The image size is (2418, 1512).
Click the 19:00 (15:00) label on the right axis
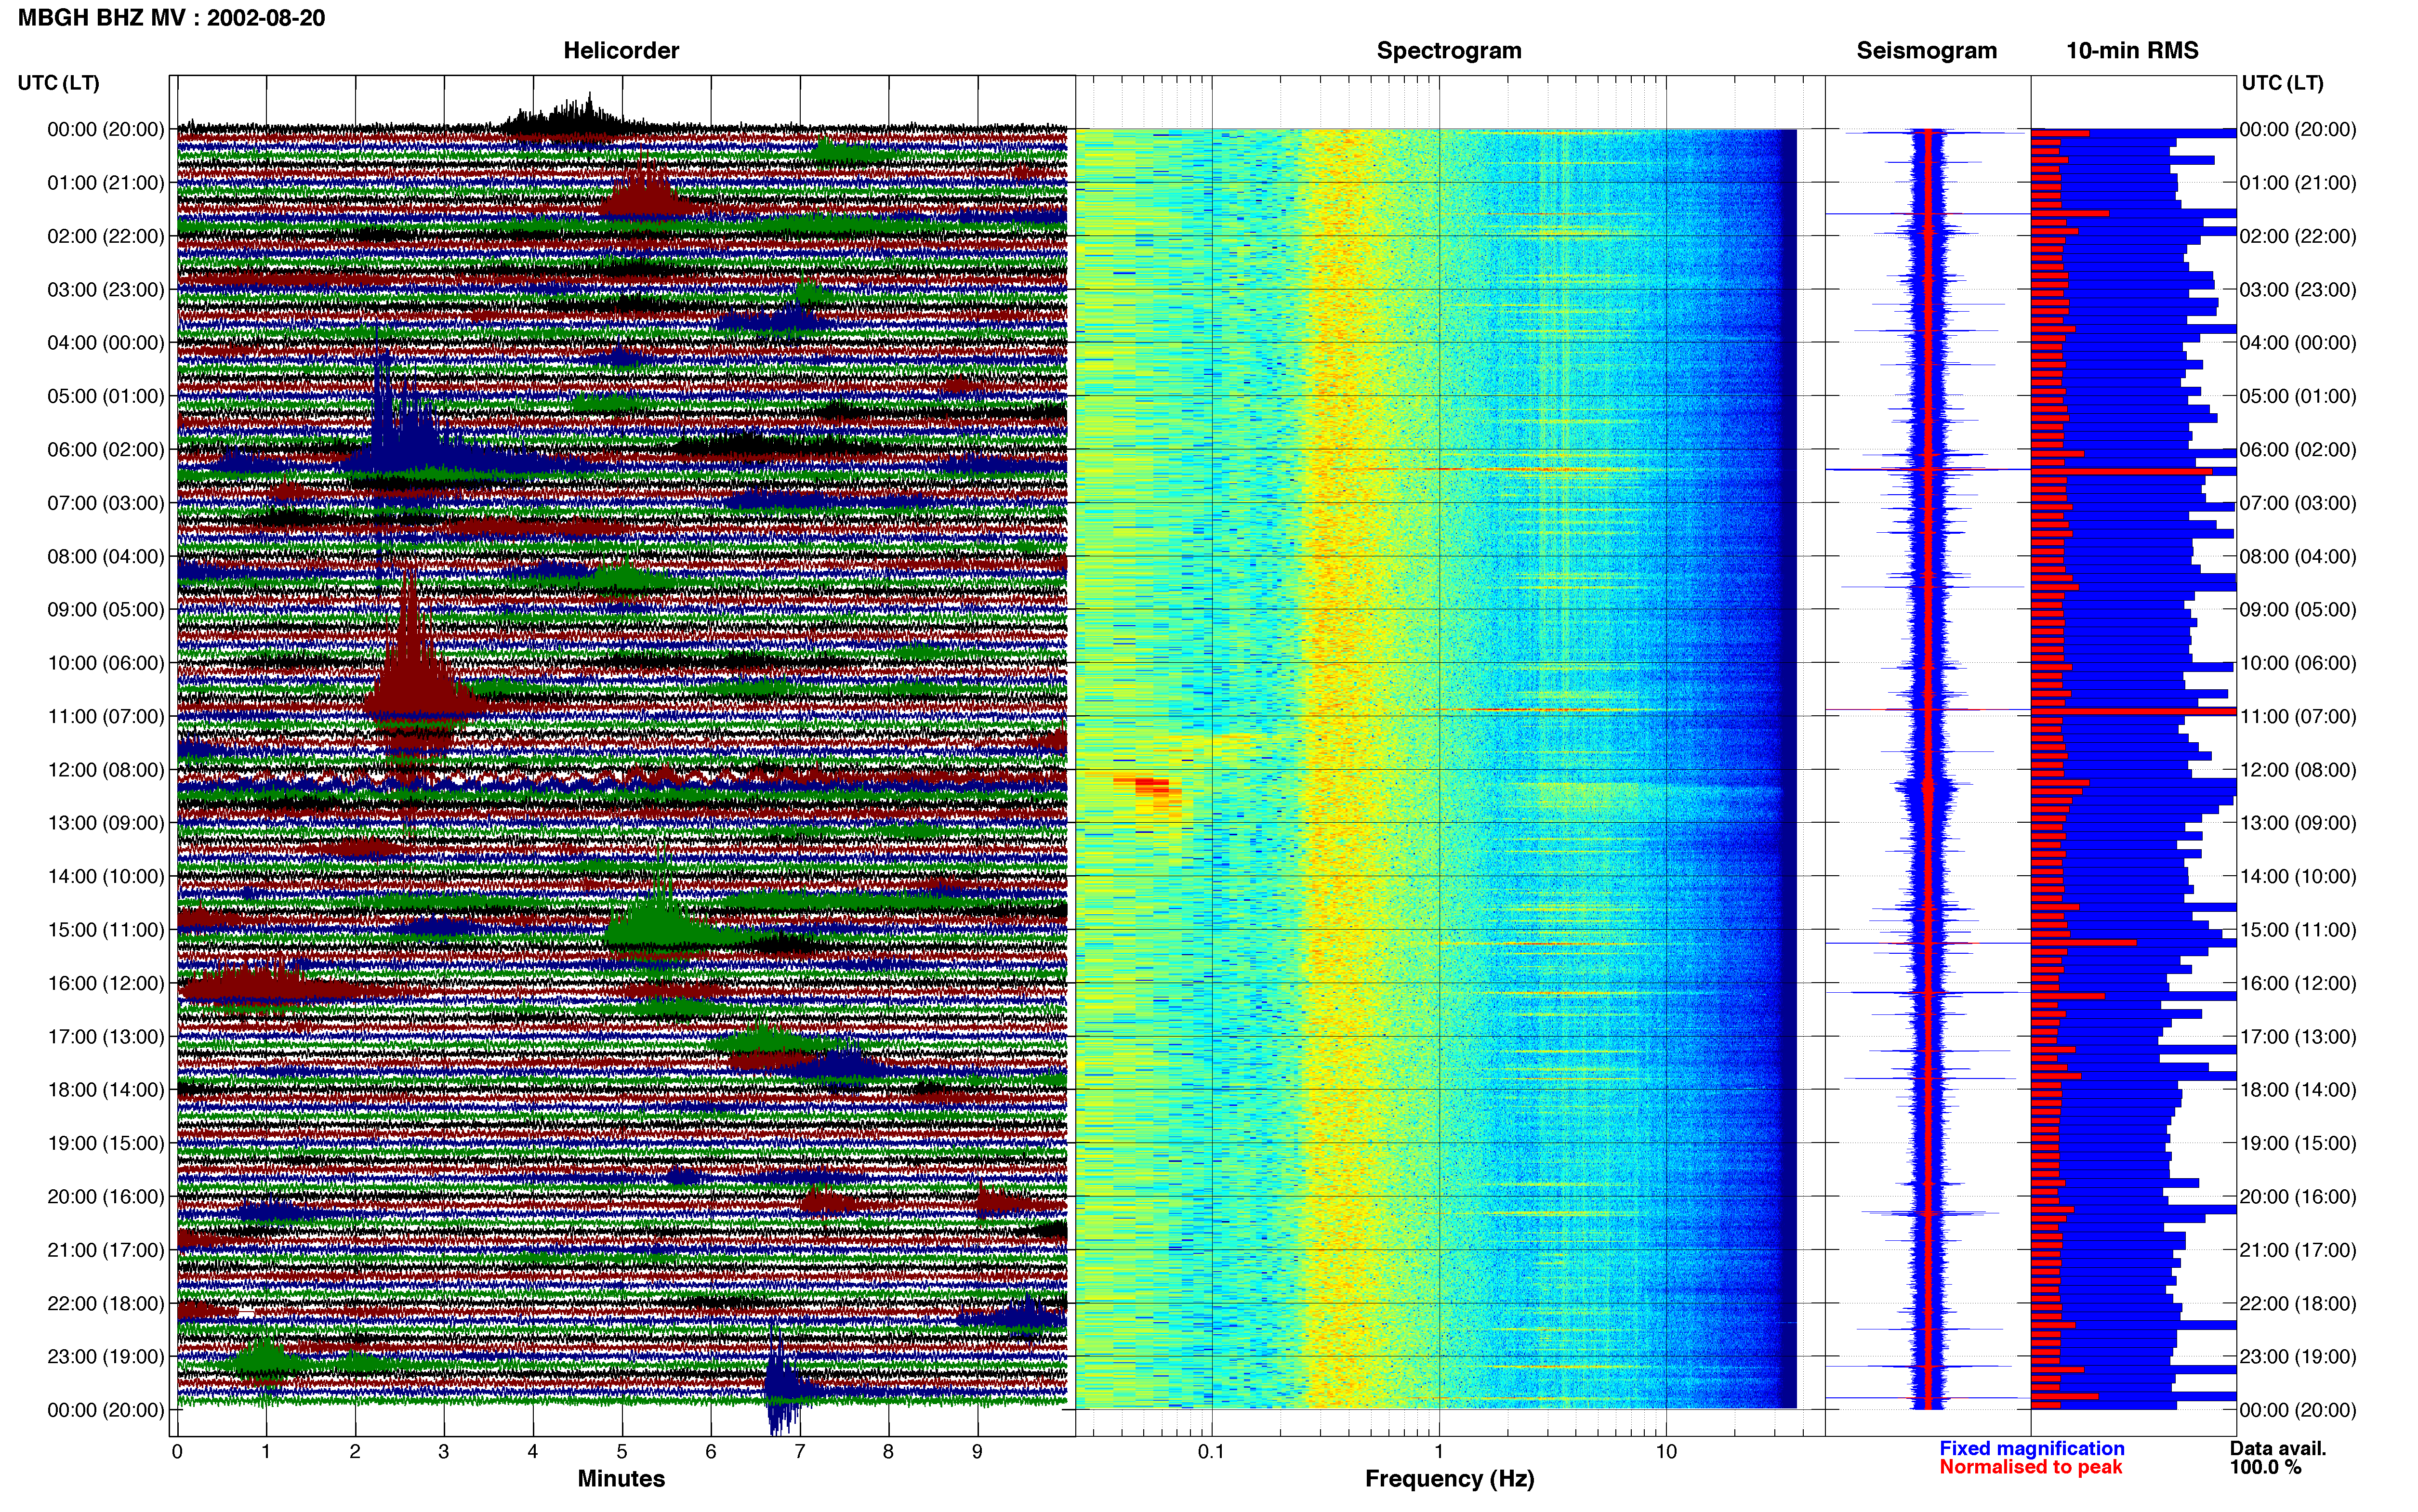[x=2298, y=1143]
